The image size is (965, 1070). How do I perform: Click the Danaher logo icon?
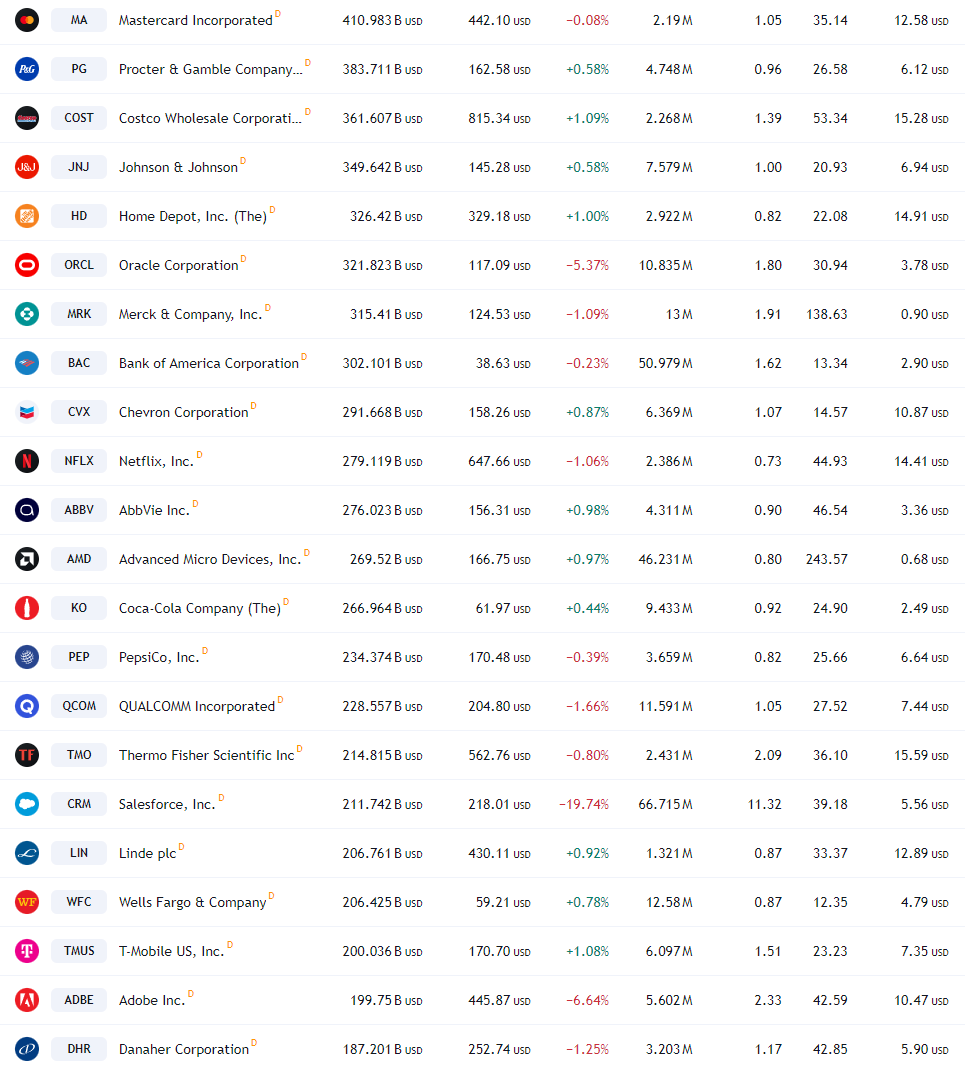[27, 1050]
